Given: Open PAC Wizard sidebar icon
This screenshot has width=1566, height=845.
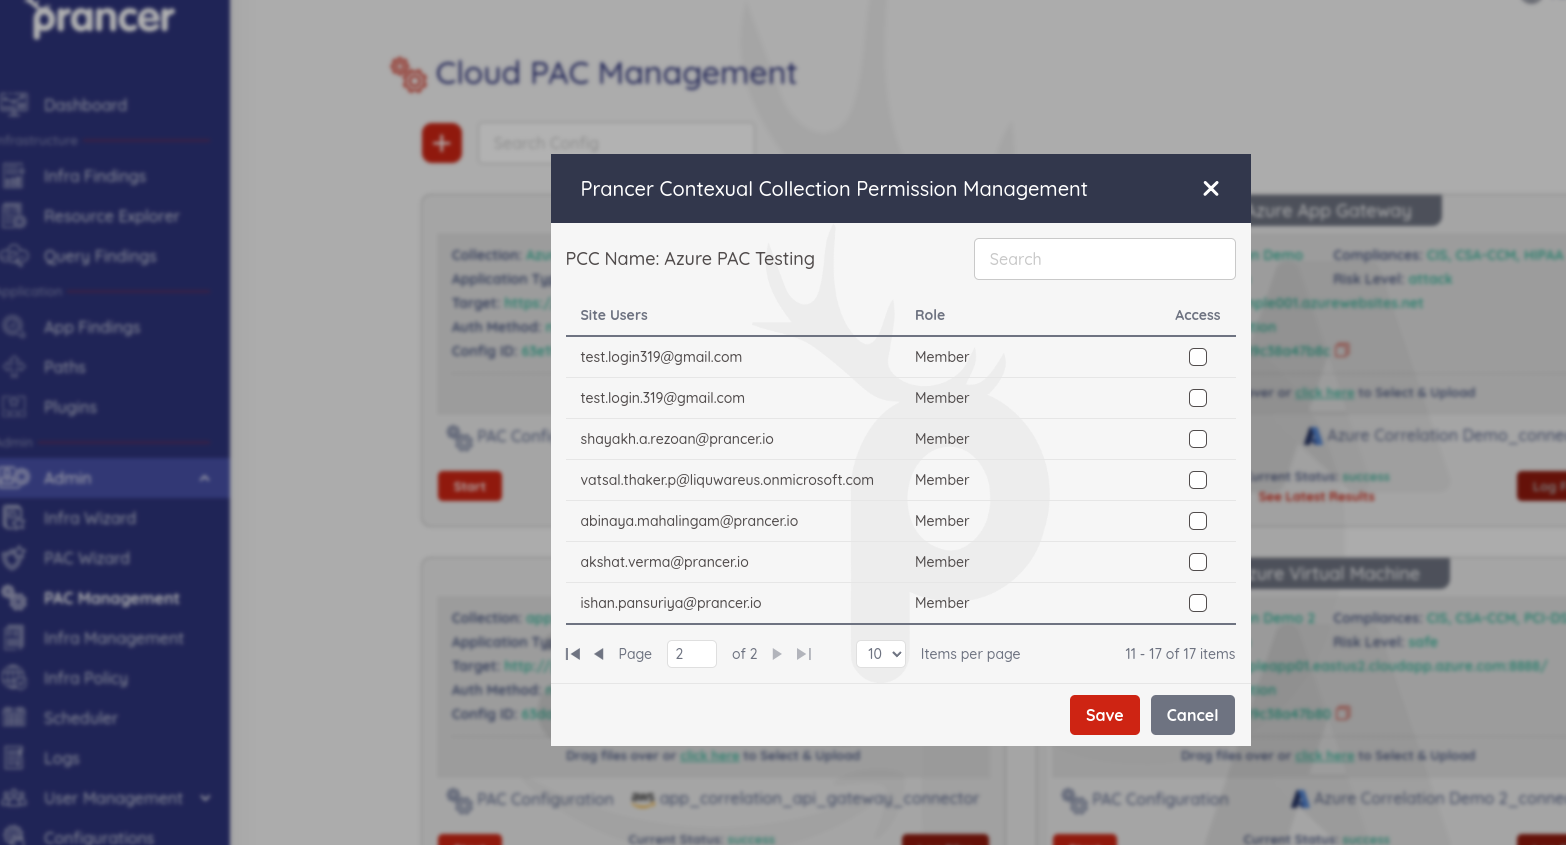Looking at the screenshot, I should coord(14,558).
